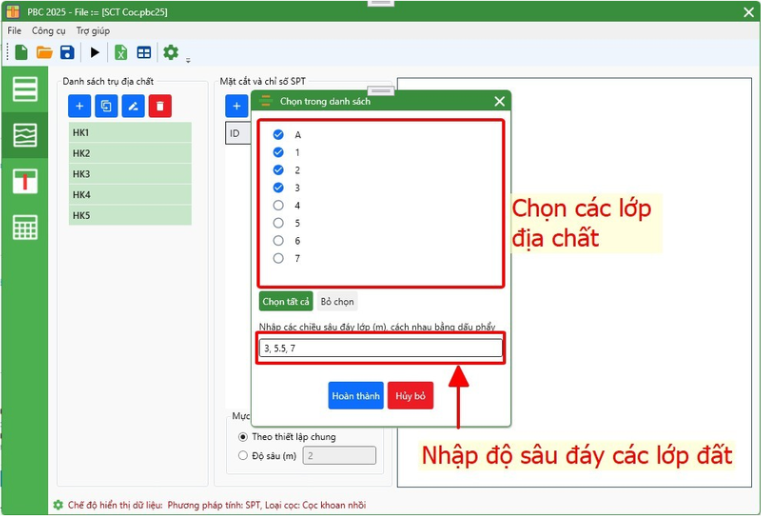Click the new file icon in toolbar
The image size is (765, 516).
pos(21,52)
